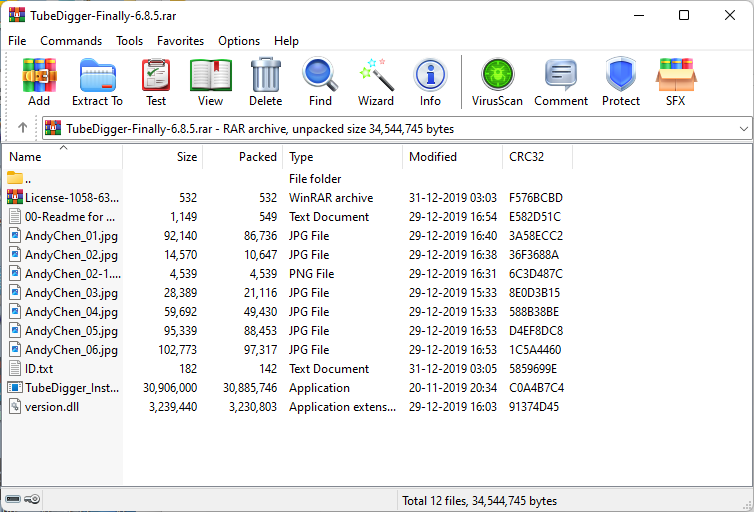
Task: Select the AndyChen_03.jpg file name
Action: pyautogui.click(x=71, y=293)
